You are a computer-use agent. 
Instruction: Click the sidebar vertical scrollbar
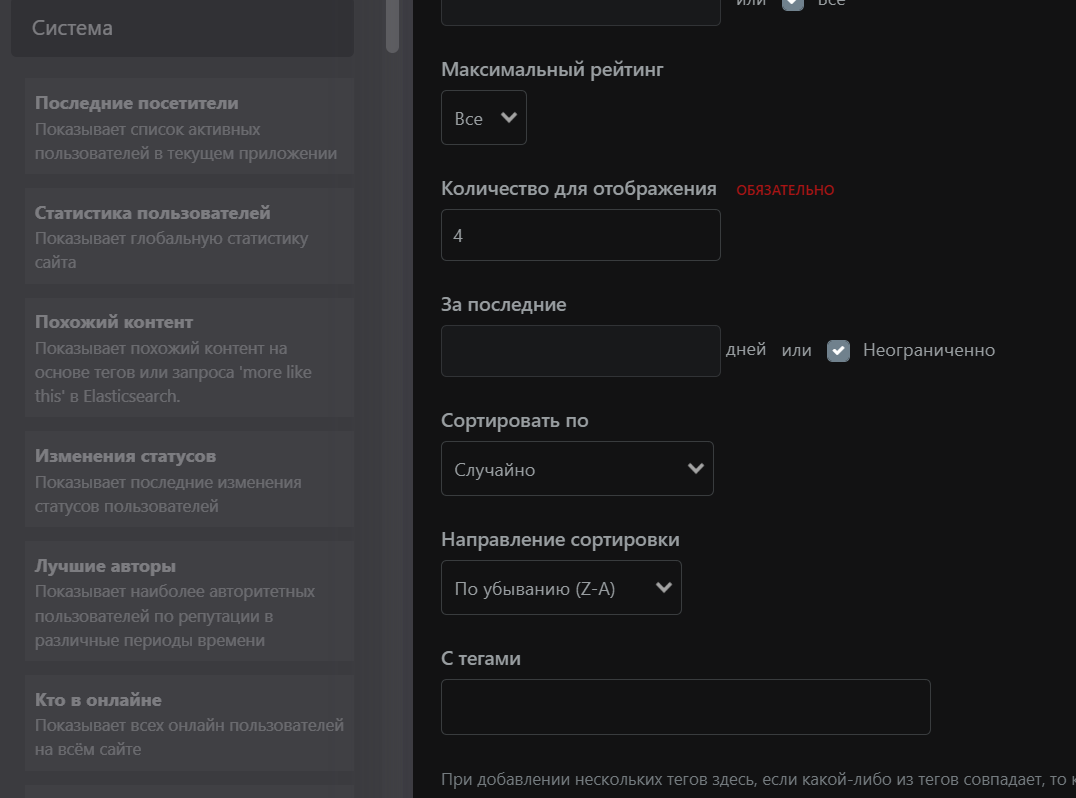[393, 25]
